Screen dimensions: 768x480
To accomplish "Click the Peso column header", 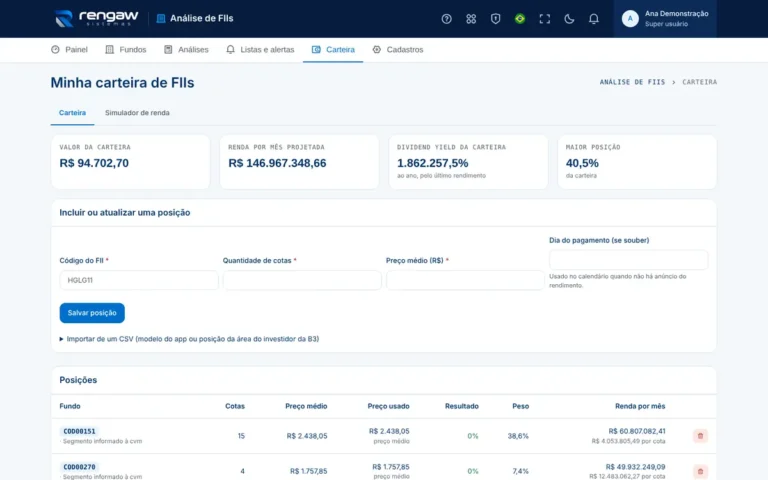I will click(x=521, y=406).
